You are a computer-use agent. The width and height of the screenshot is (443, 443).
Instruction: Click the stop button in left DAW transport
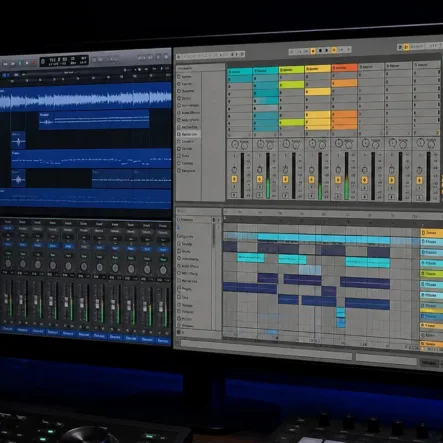[x=27, y=63]
